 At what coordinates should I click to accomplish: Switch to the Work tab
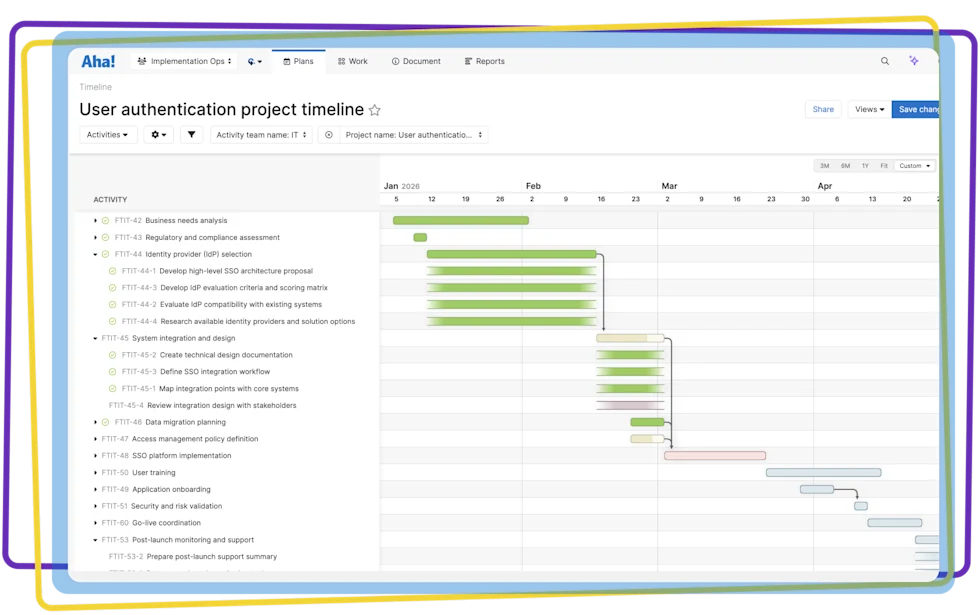pos(352,60)
